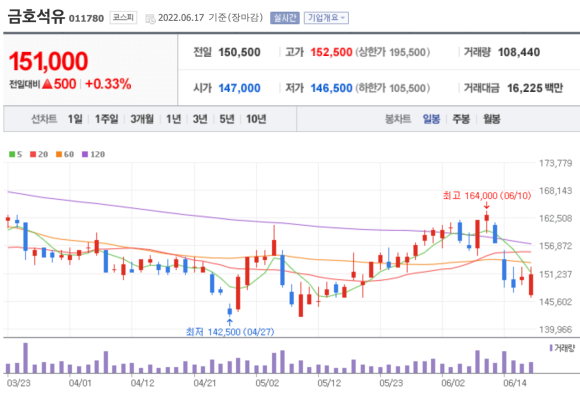The width and height of the screenshot is (580, 393).
Task: Click the 04/21 date axis label
Action: pos(205,383)
